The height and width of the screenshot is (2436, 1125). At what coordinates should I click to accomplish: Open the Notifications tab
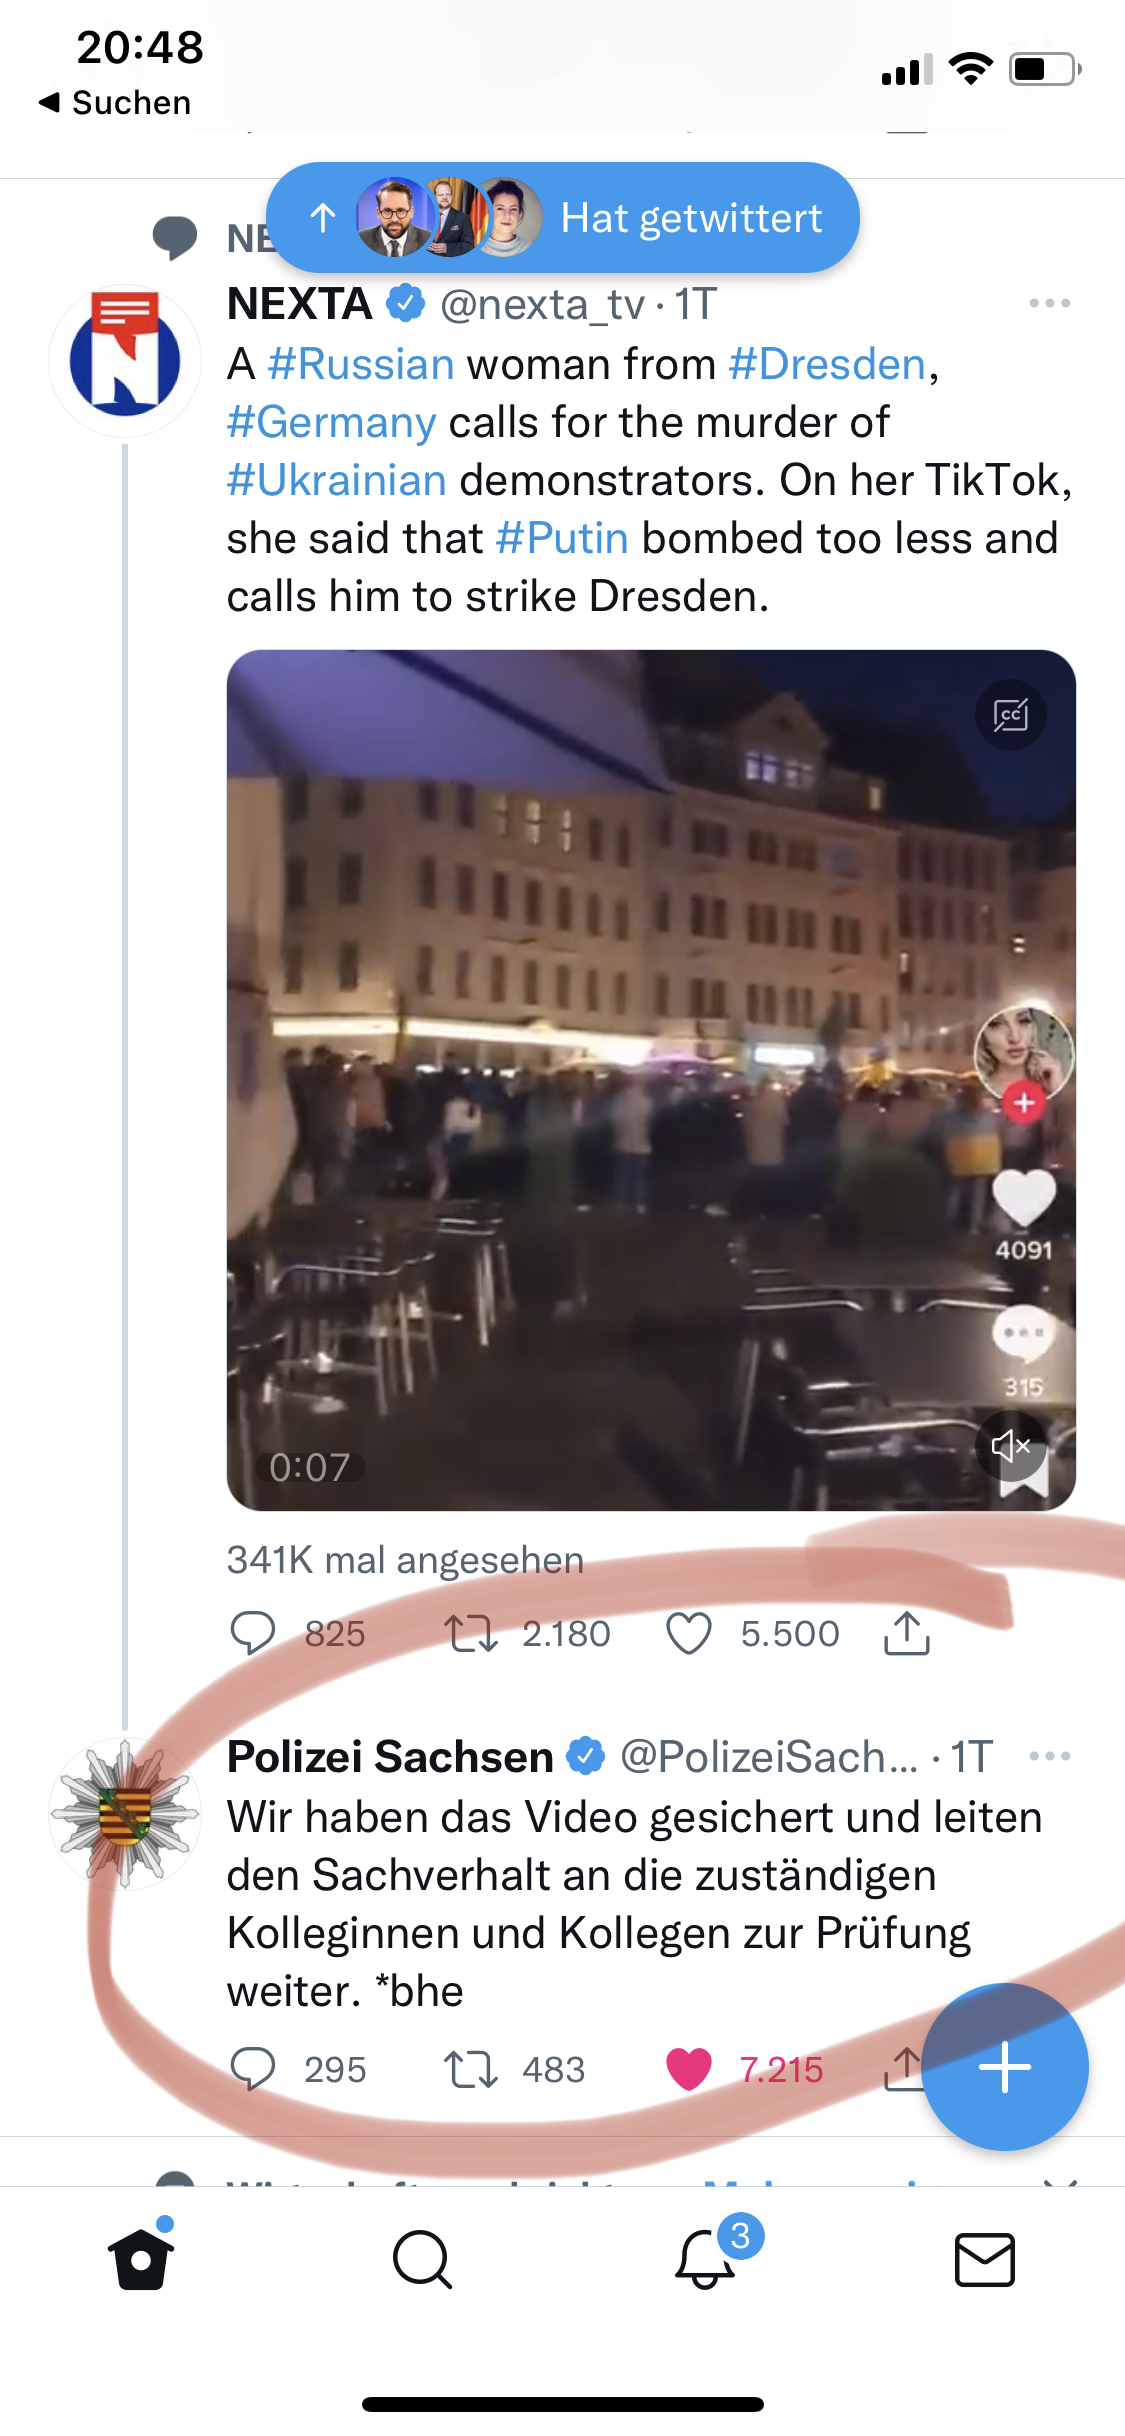(705, 2259)
